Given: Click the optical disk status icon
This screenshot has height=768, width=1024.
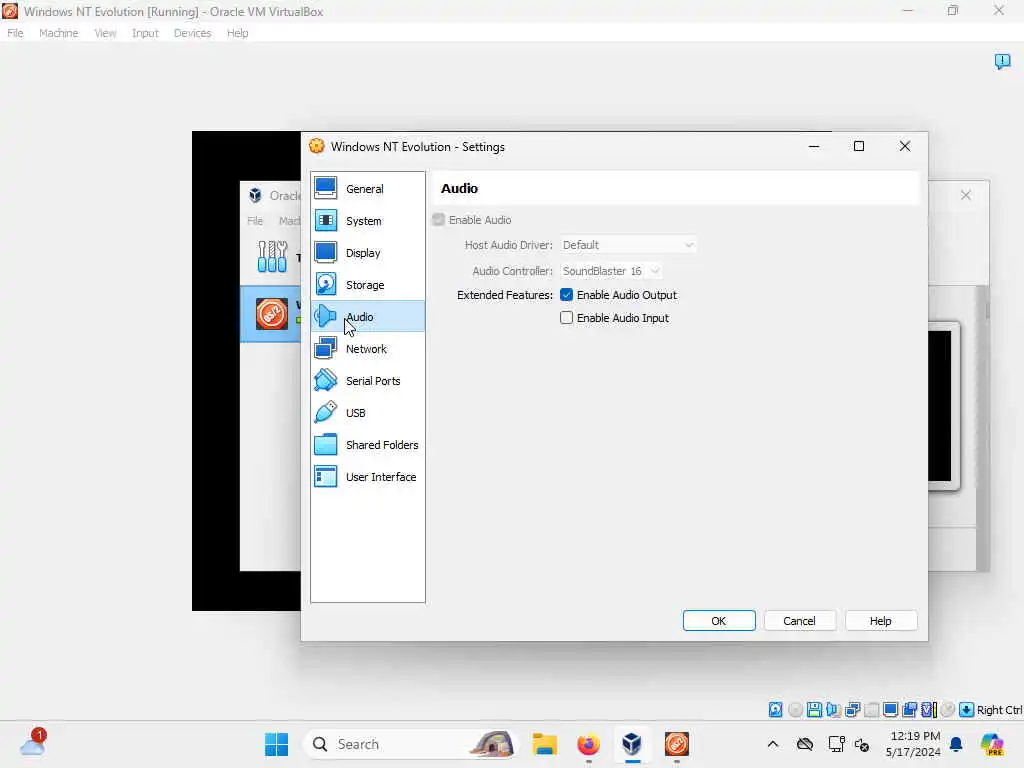Looking at the screenshot, I should click(795, 710).
